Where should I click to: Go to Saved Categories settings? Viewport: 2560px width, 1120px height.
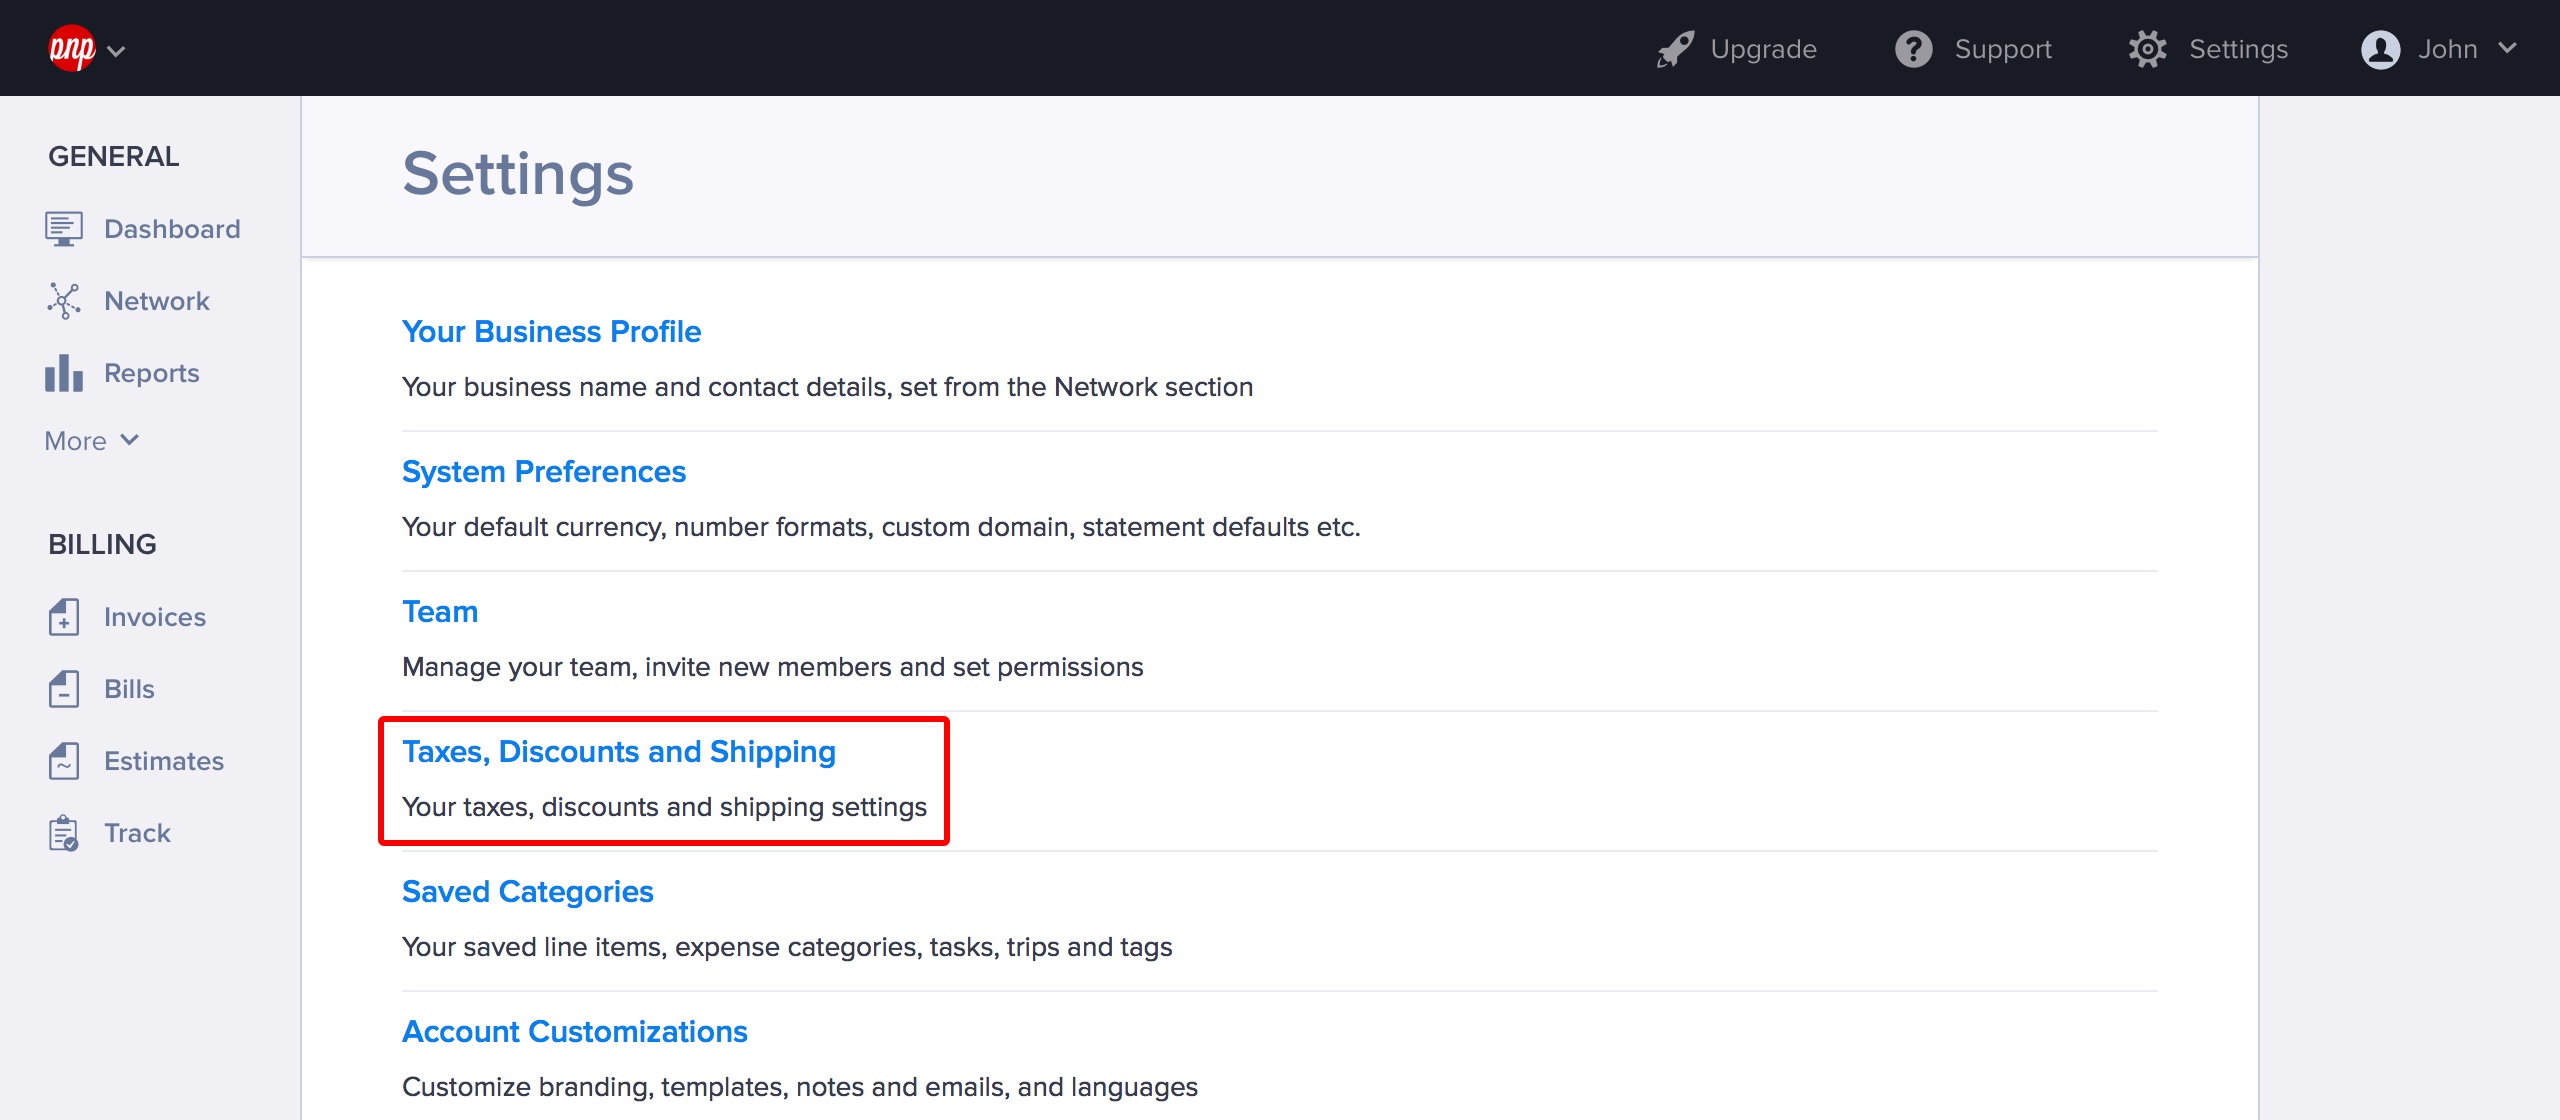[x=527, y=891]
